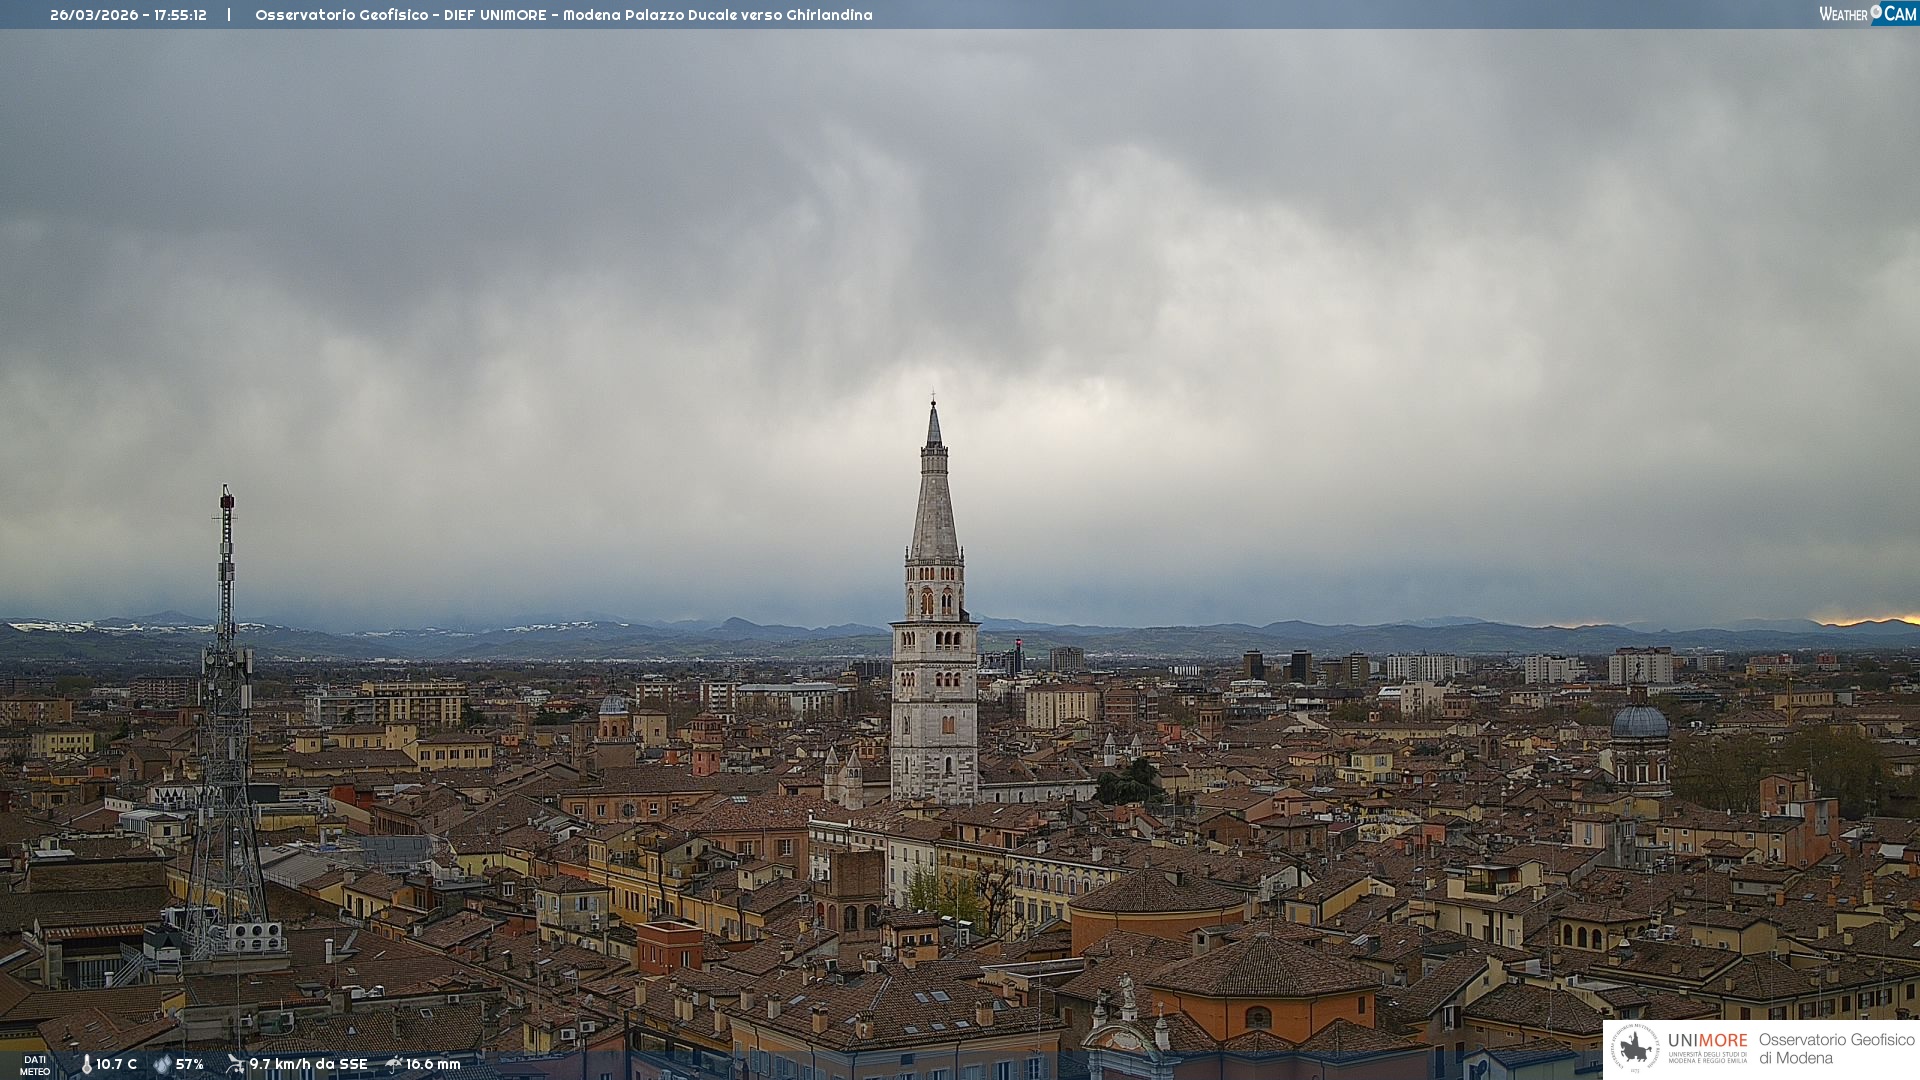Click the 9.7 km/h da SSE wind reading
The width and height of the screenshot is (1920, 1080).
click(308, 1064)
